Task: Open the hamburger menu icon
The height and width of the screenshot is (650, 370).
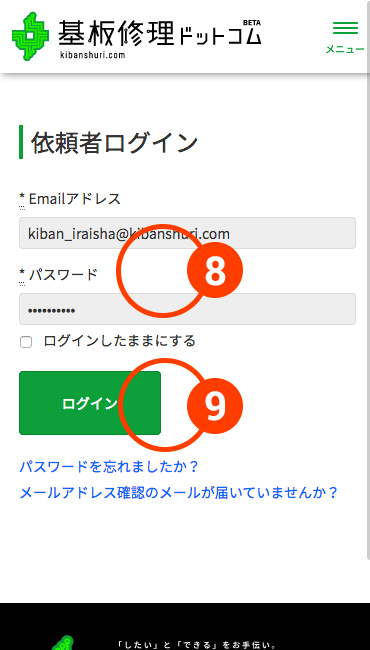Action: (345, 28)
